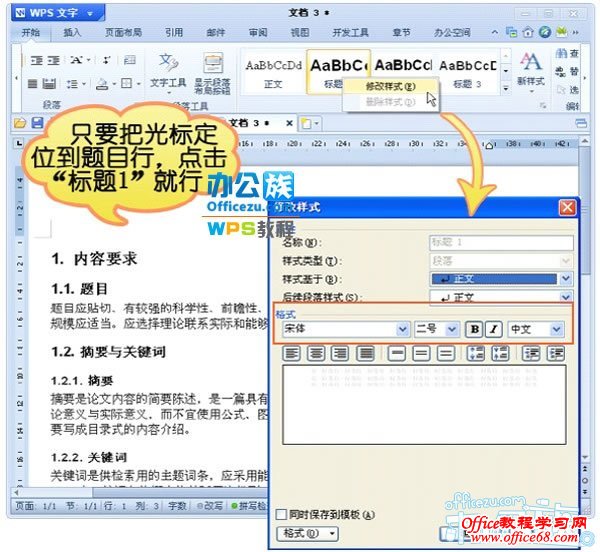Click the decrease indent icon in the ribbon paragraph group
600x552 pixels.
[37, 60]
